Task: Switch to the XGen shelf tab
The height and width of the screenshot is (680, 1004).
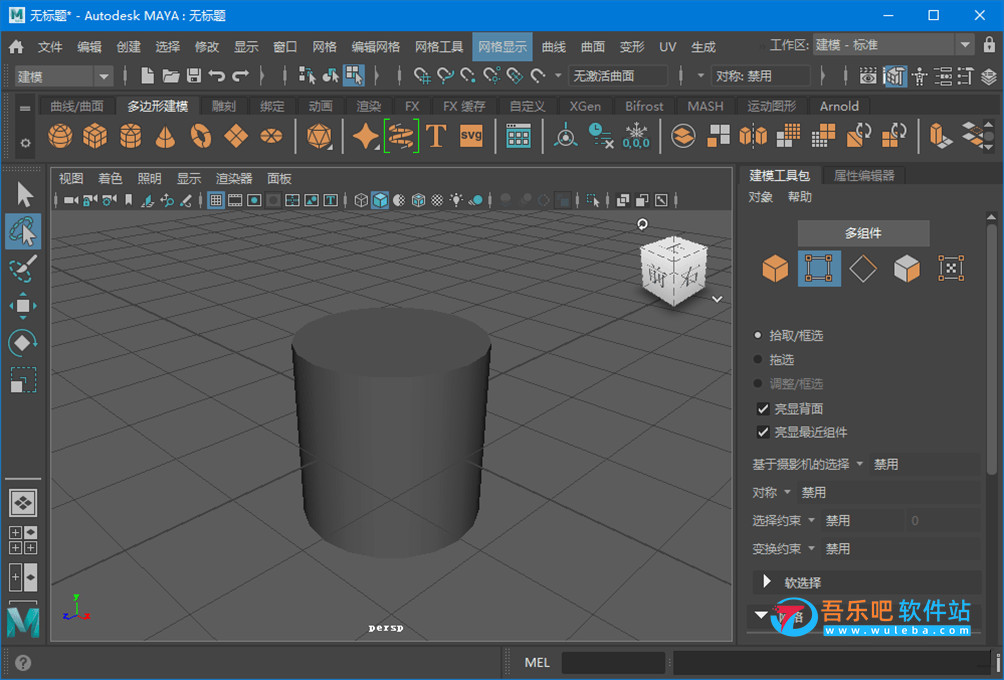Action: 585,106
